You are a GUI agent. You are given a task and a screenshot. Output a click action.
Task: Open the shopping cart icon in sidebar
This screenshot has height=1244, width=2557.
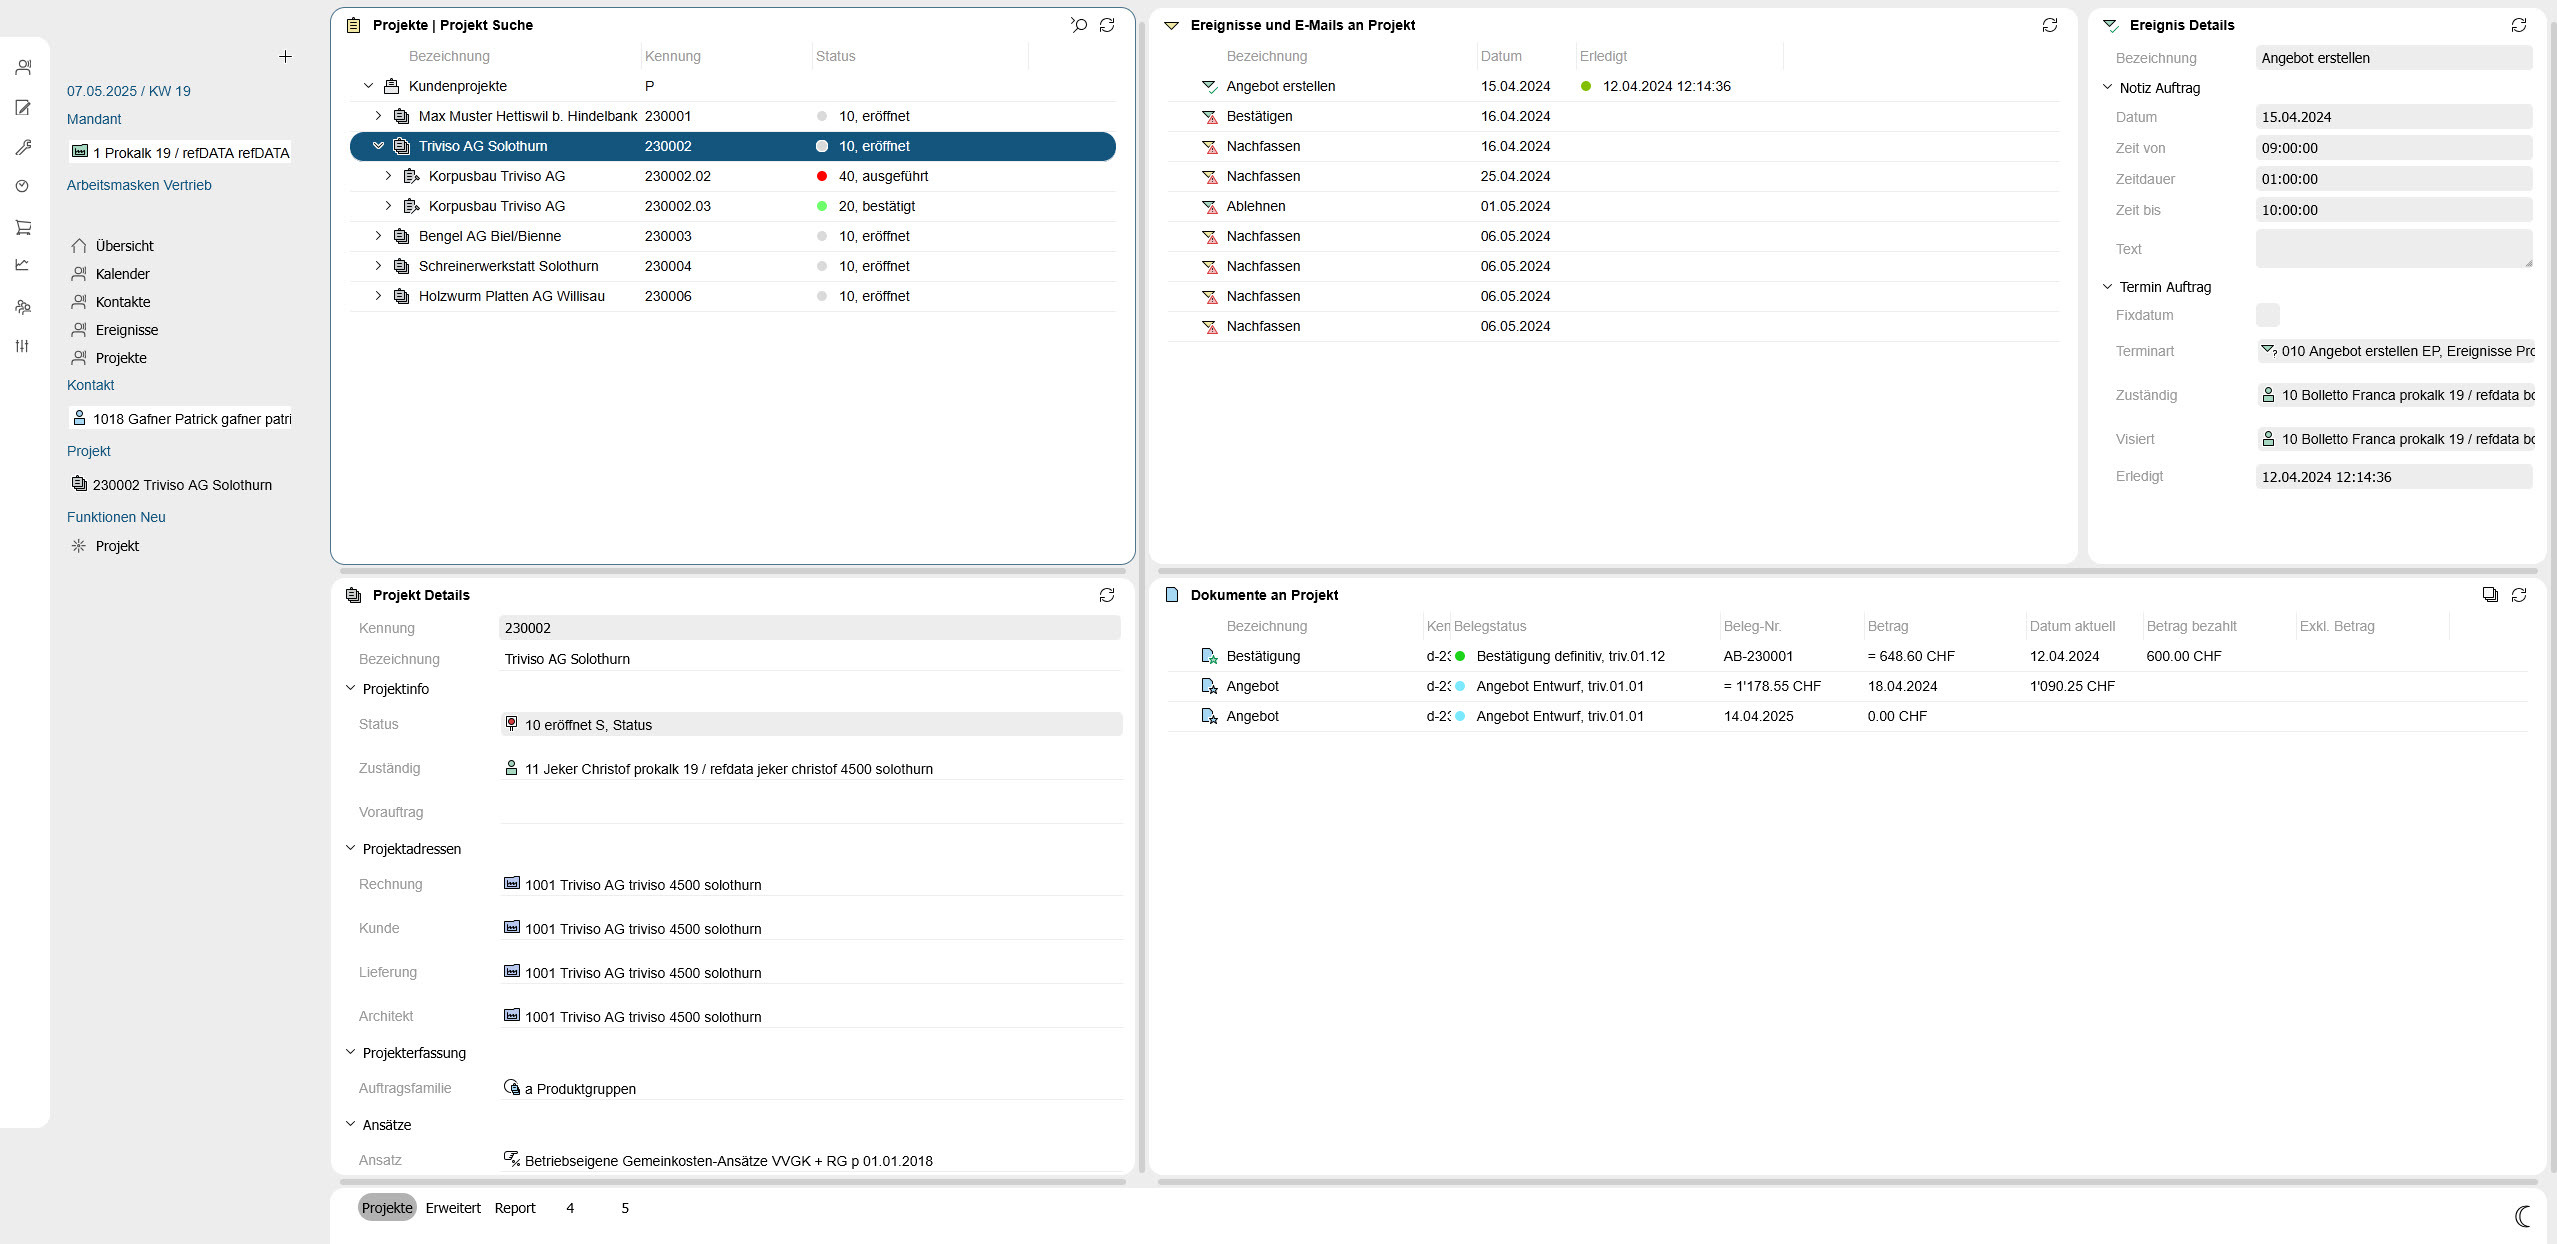[x=23, y=227]
